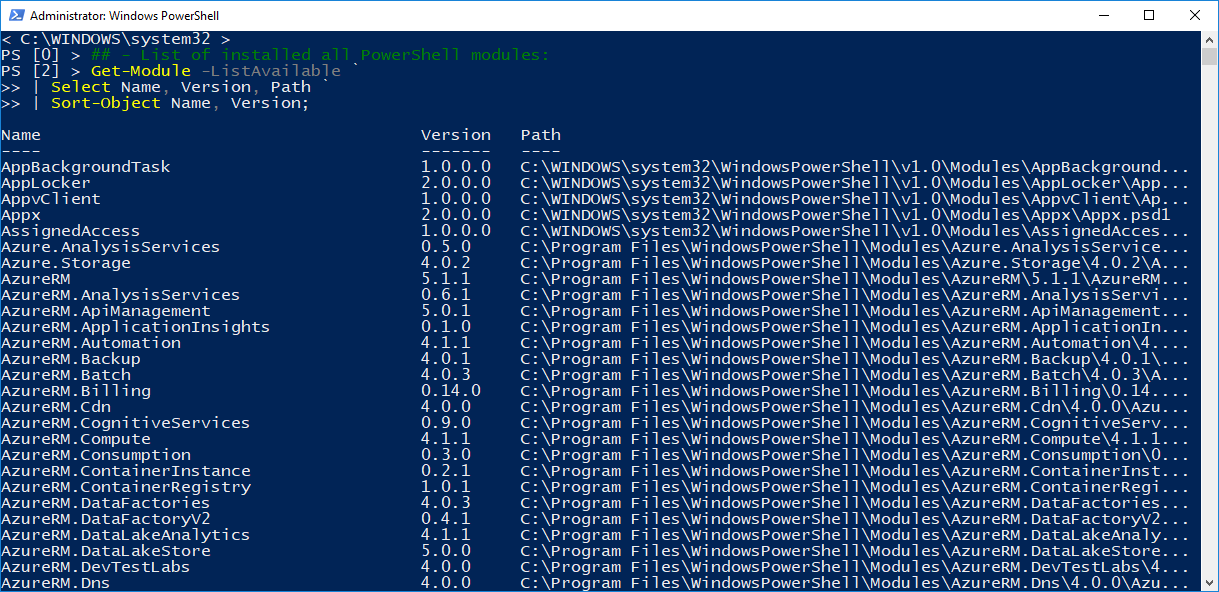Click version 0.14.0 of AzureRM.Billing
Screen dimensions: 1219x592
[451, 391]
